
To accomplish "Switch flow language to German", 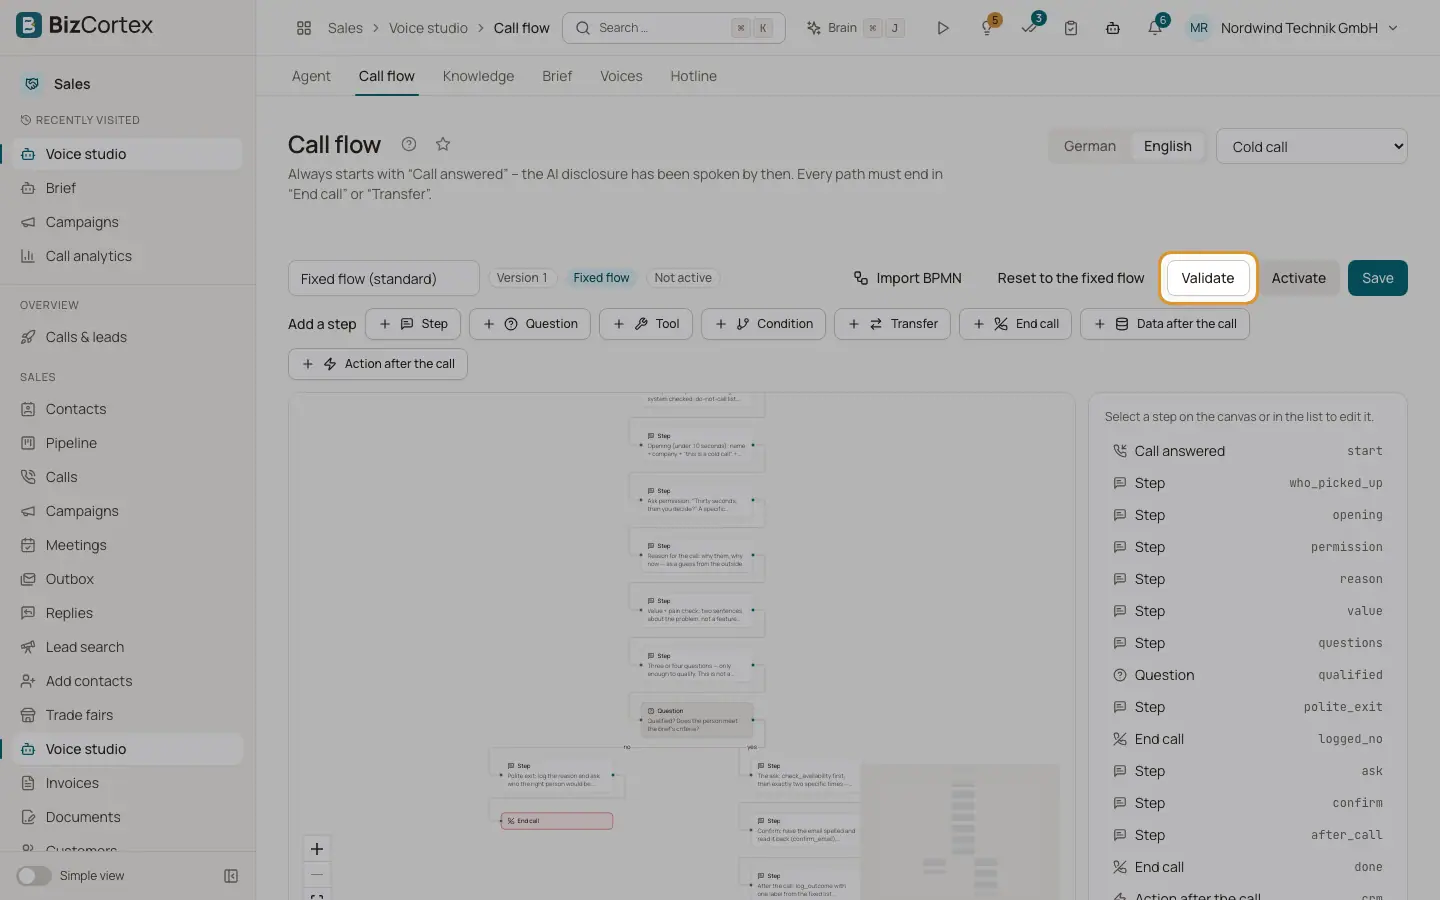I will click(1090, 146).
